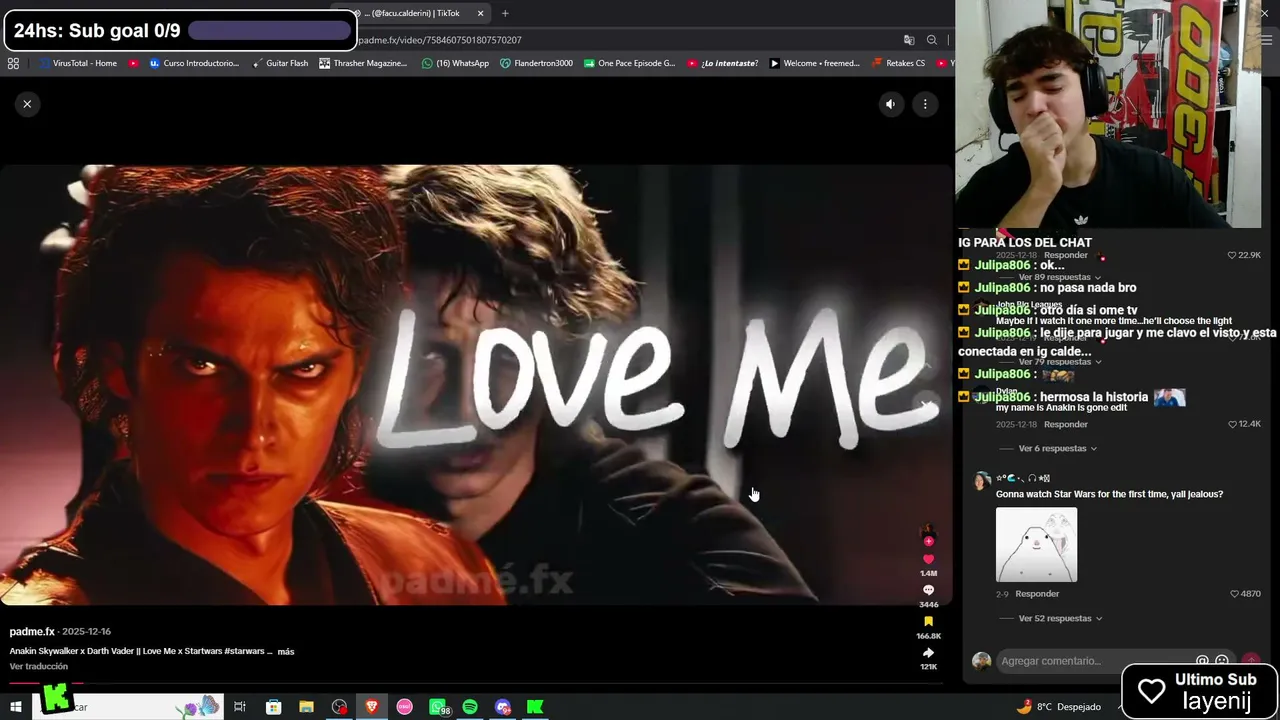Expand the caption with "más"
The width and height of the screenshot is (1280, 720).
coord(286,652)
